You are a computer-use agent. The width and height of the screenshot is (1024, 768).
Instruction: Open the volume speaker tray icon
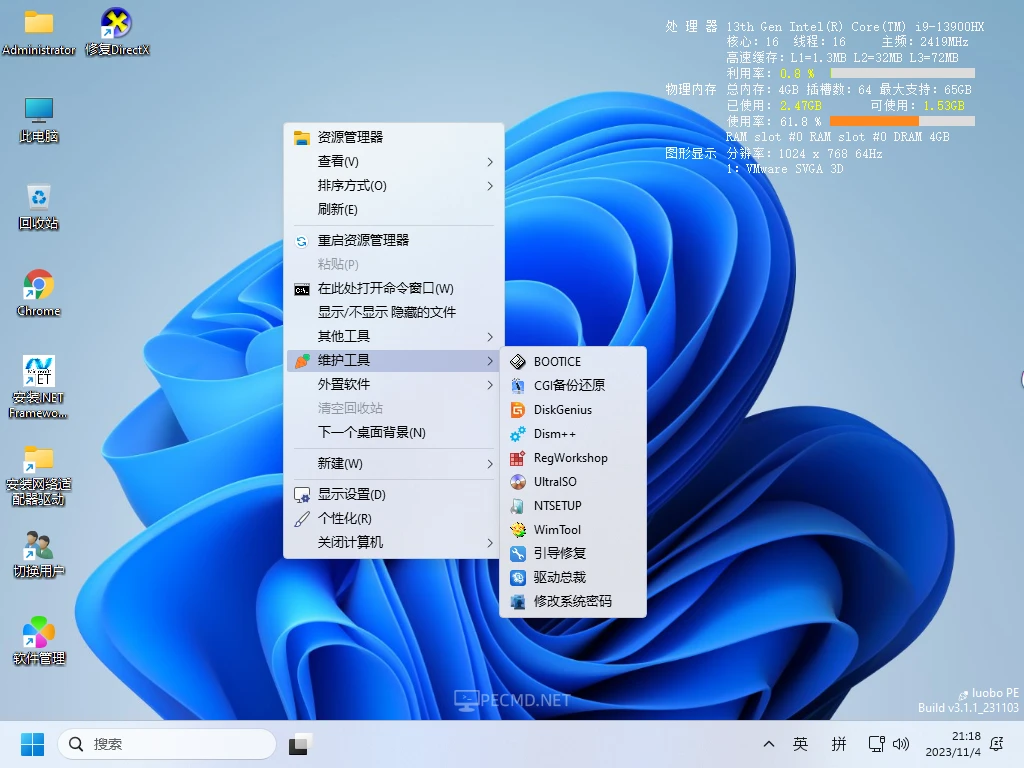pyautogui.click(x=901, y=744)
